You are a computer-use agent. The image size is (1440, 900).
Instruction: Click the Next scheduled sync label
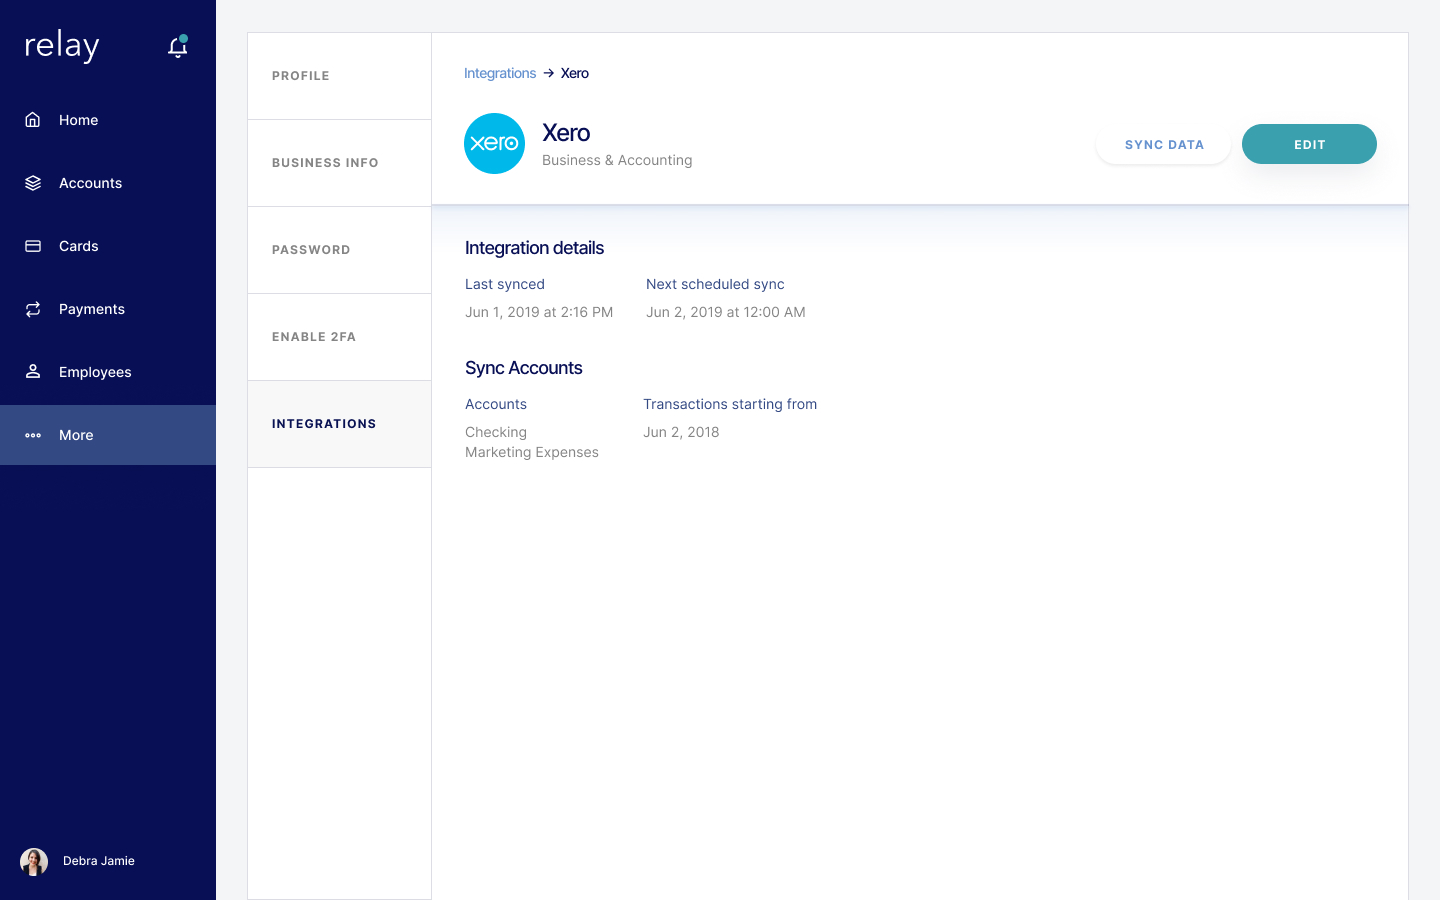[715, 284]
